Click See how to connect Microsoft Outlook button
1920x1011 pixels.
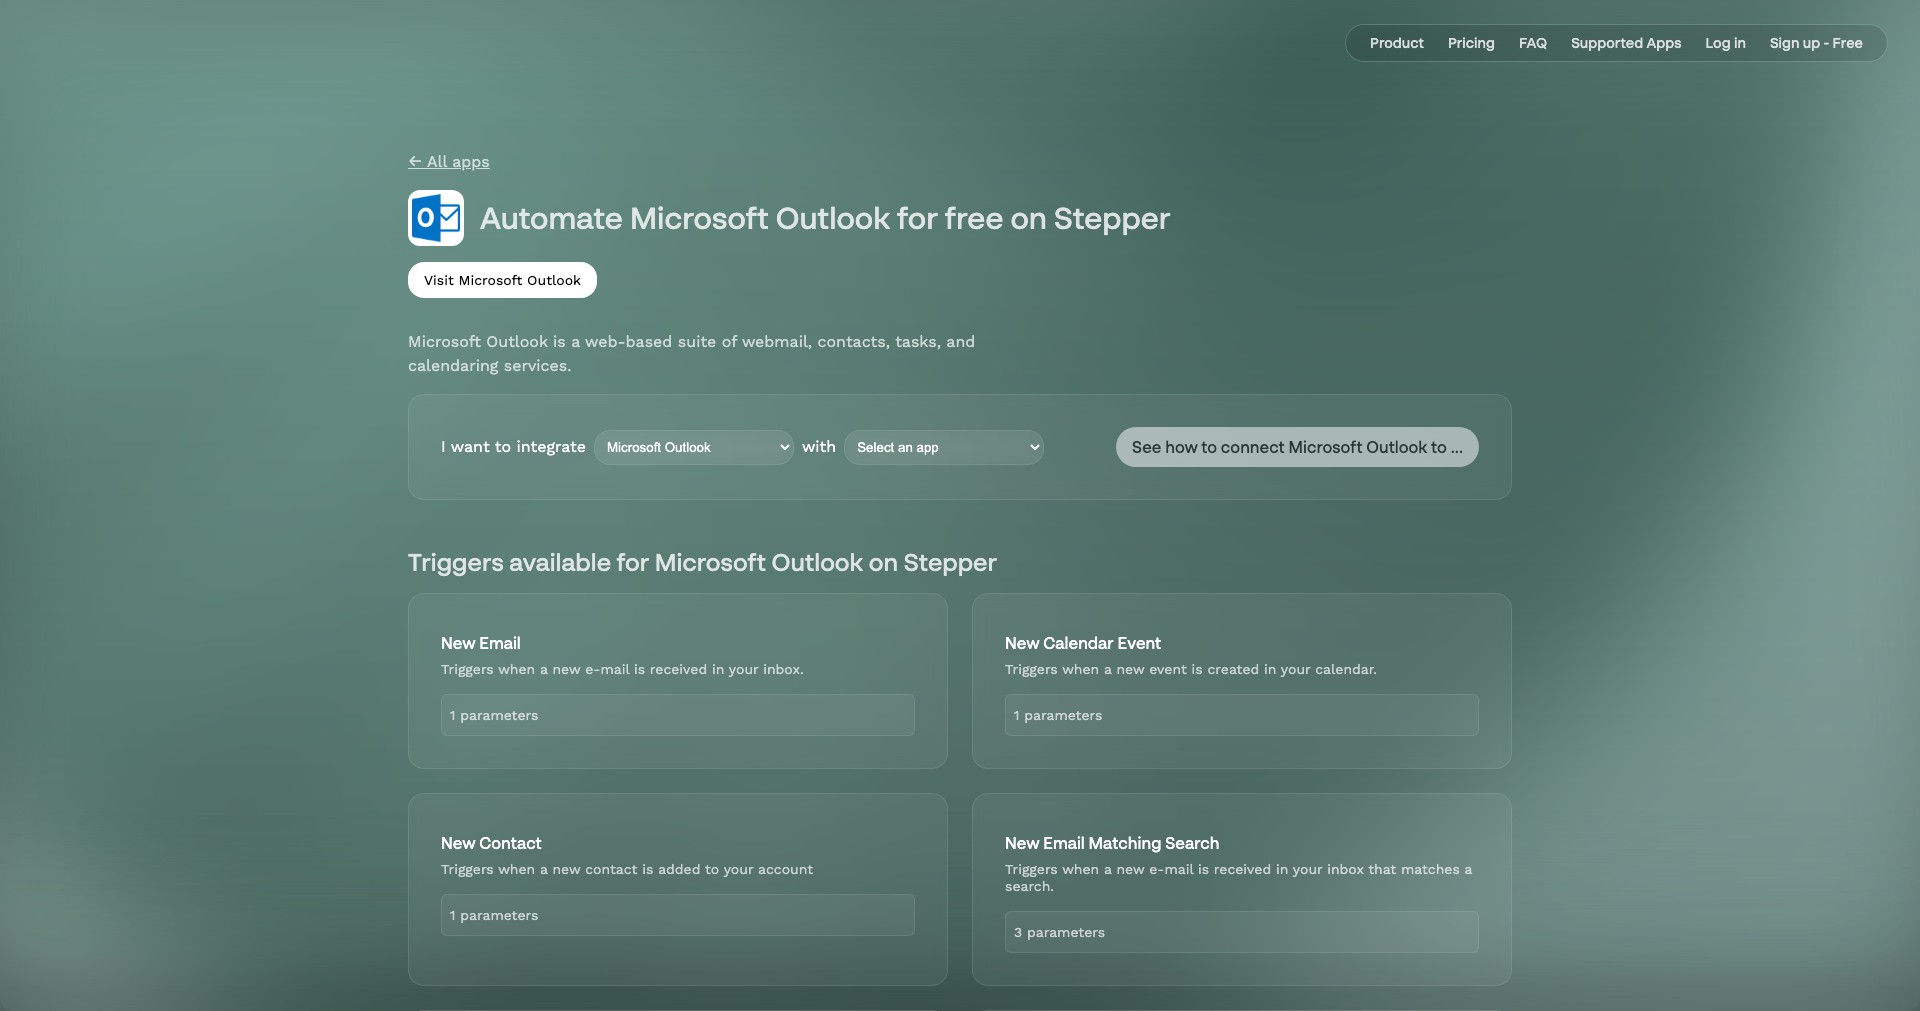pyautogui.click(x=1297, y=447)
